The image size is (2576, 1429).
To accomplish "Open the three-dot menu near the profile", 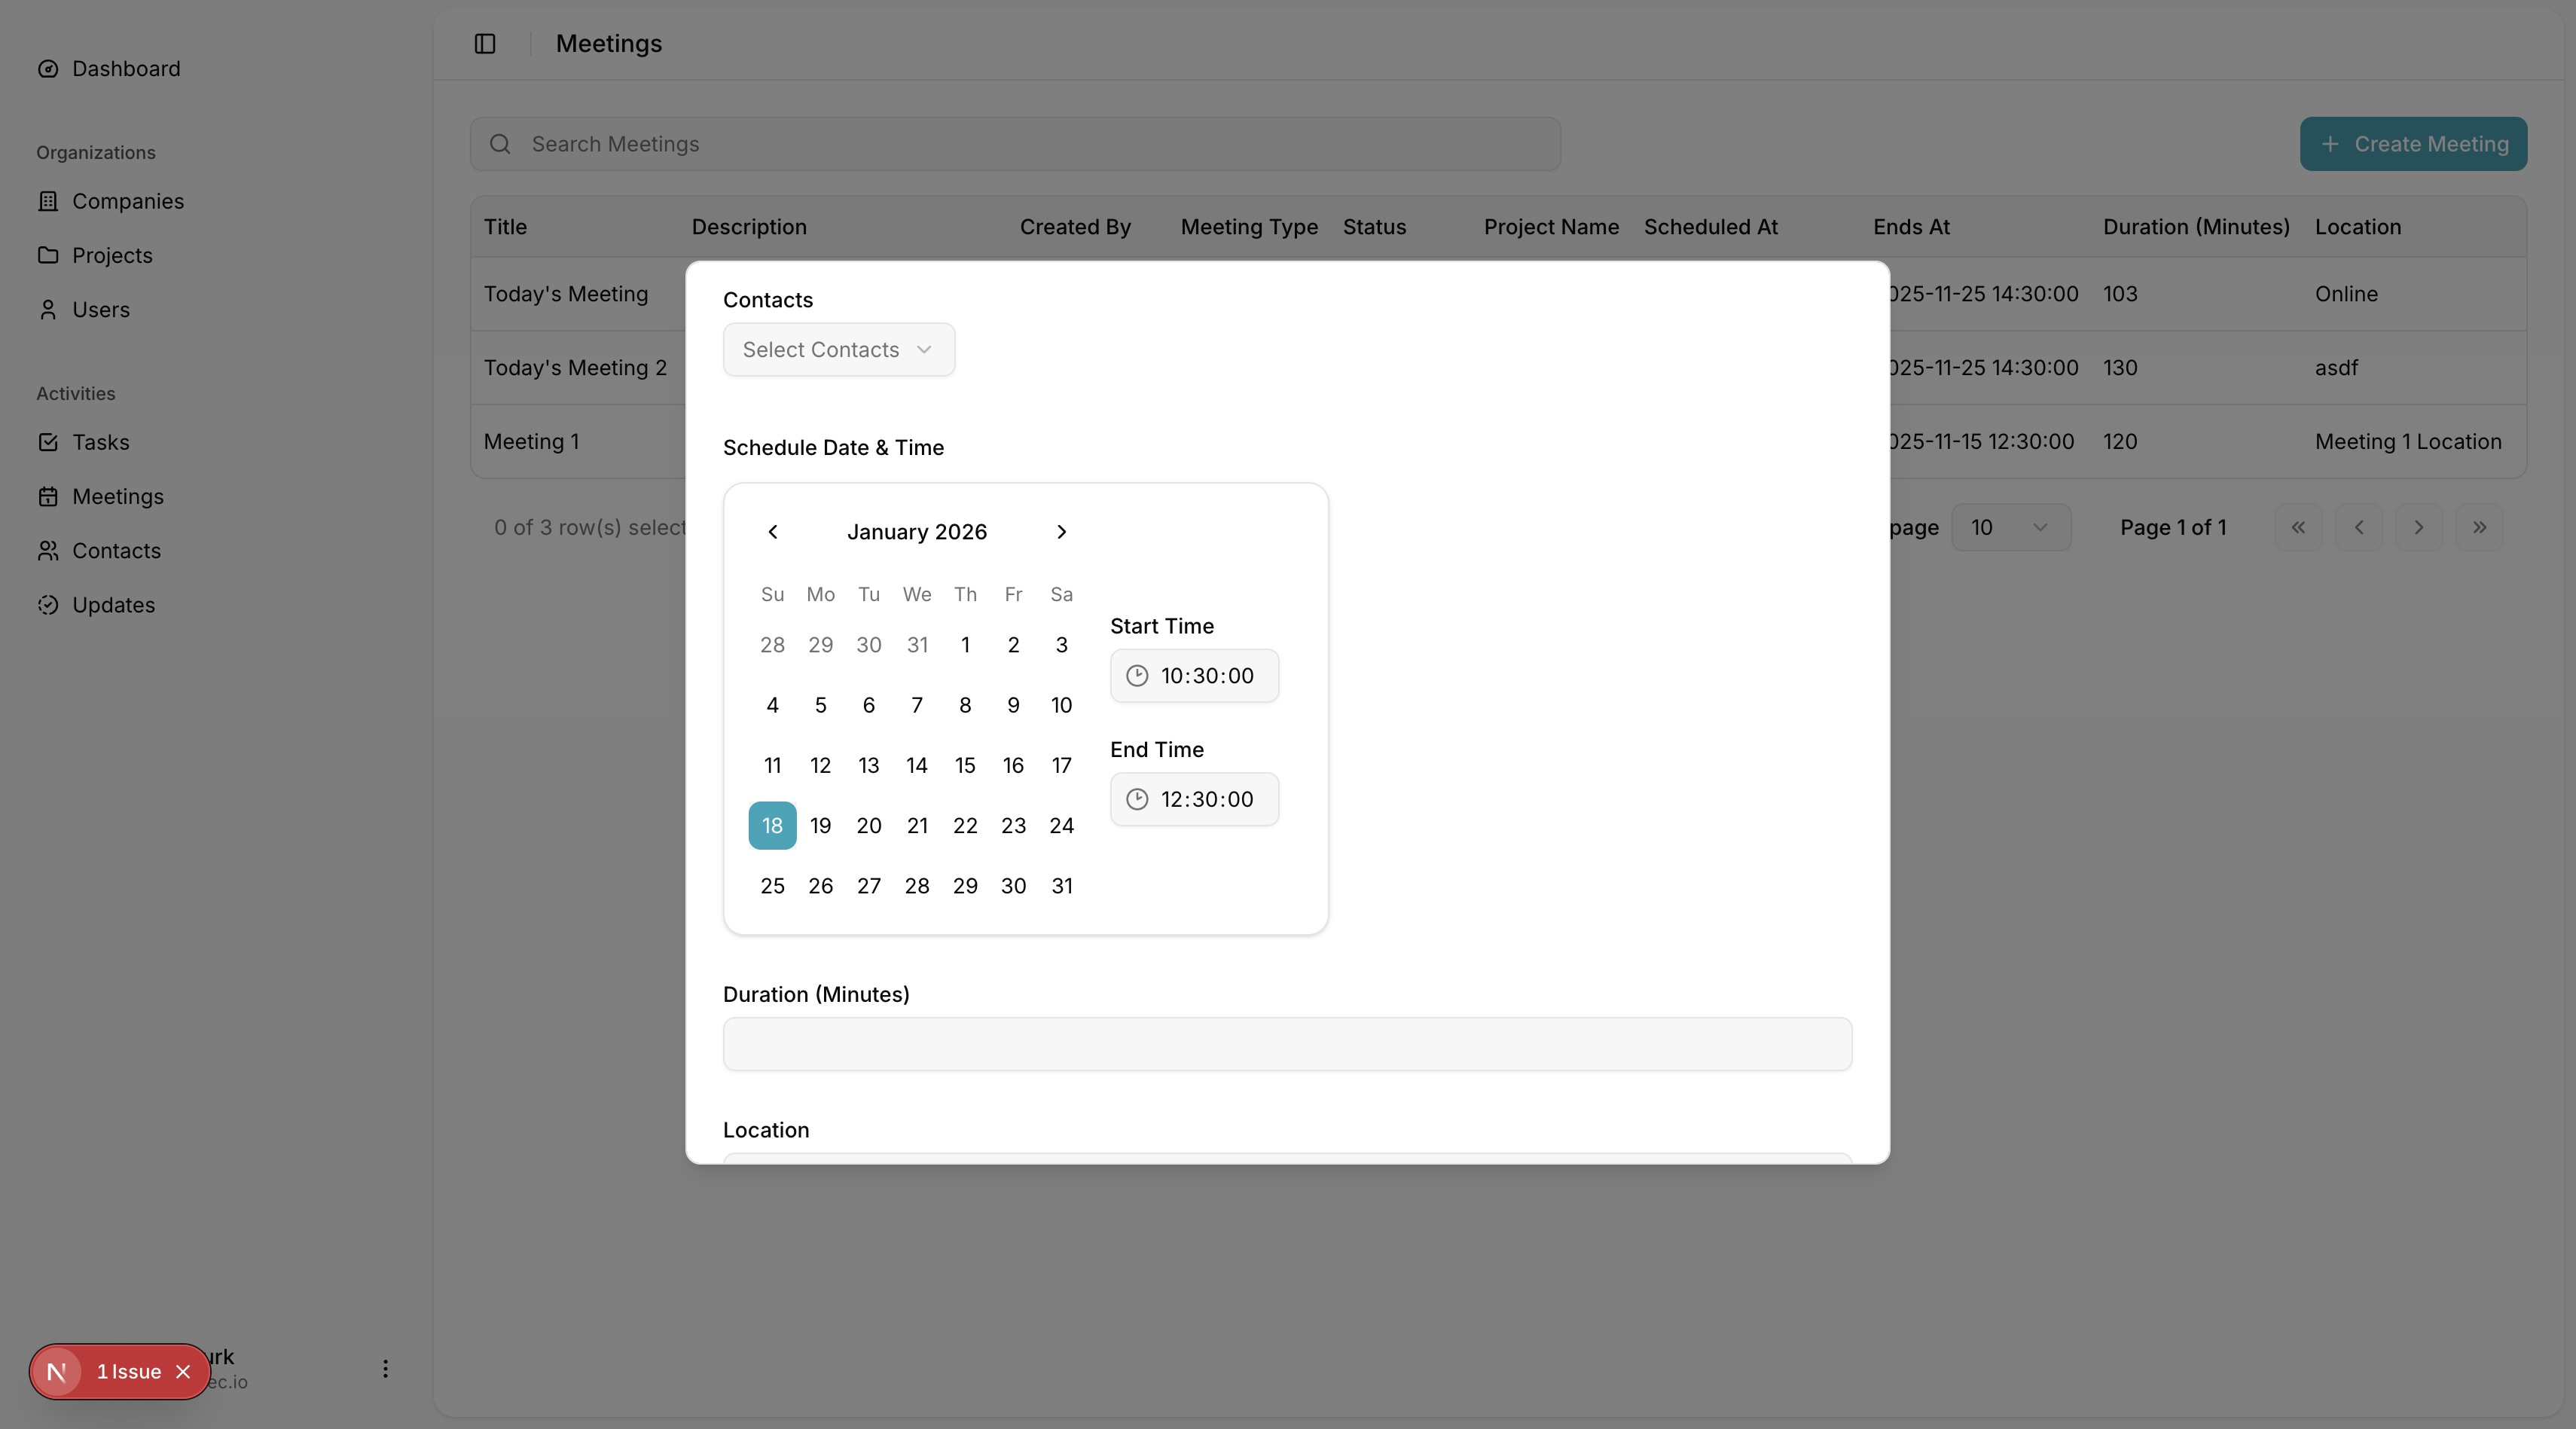I will coord(385,1370).
